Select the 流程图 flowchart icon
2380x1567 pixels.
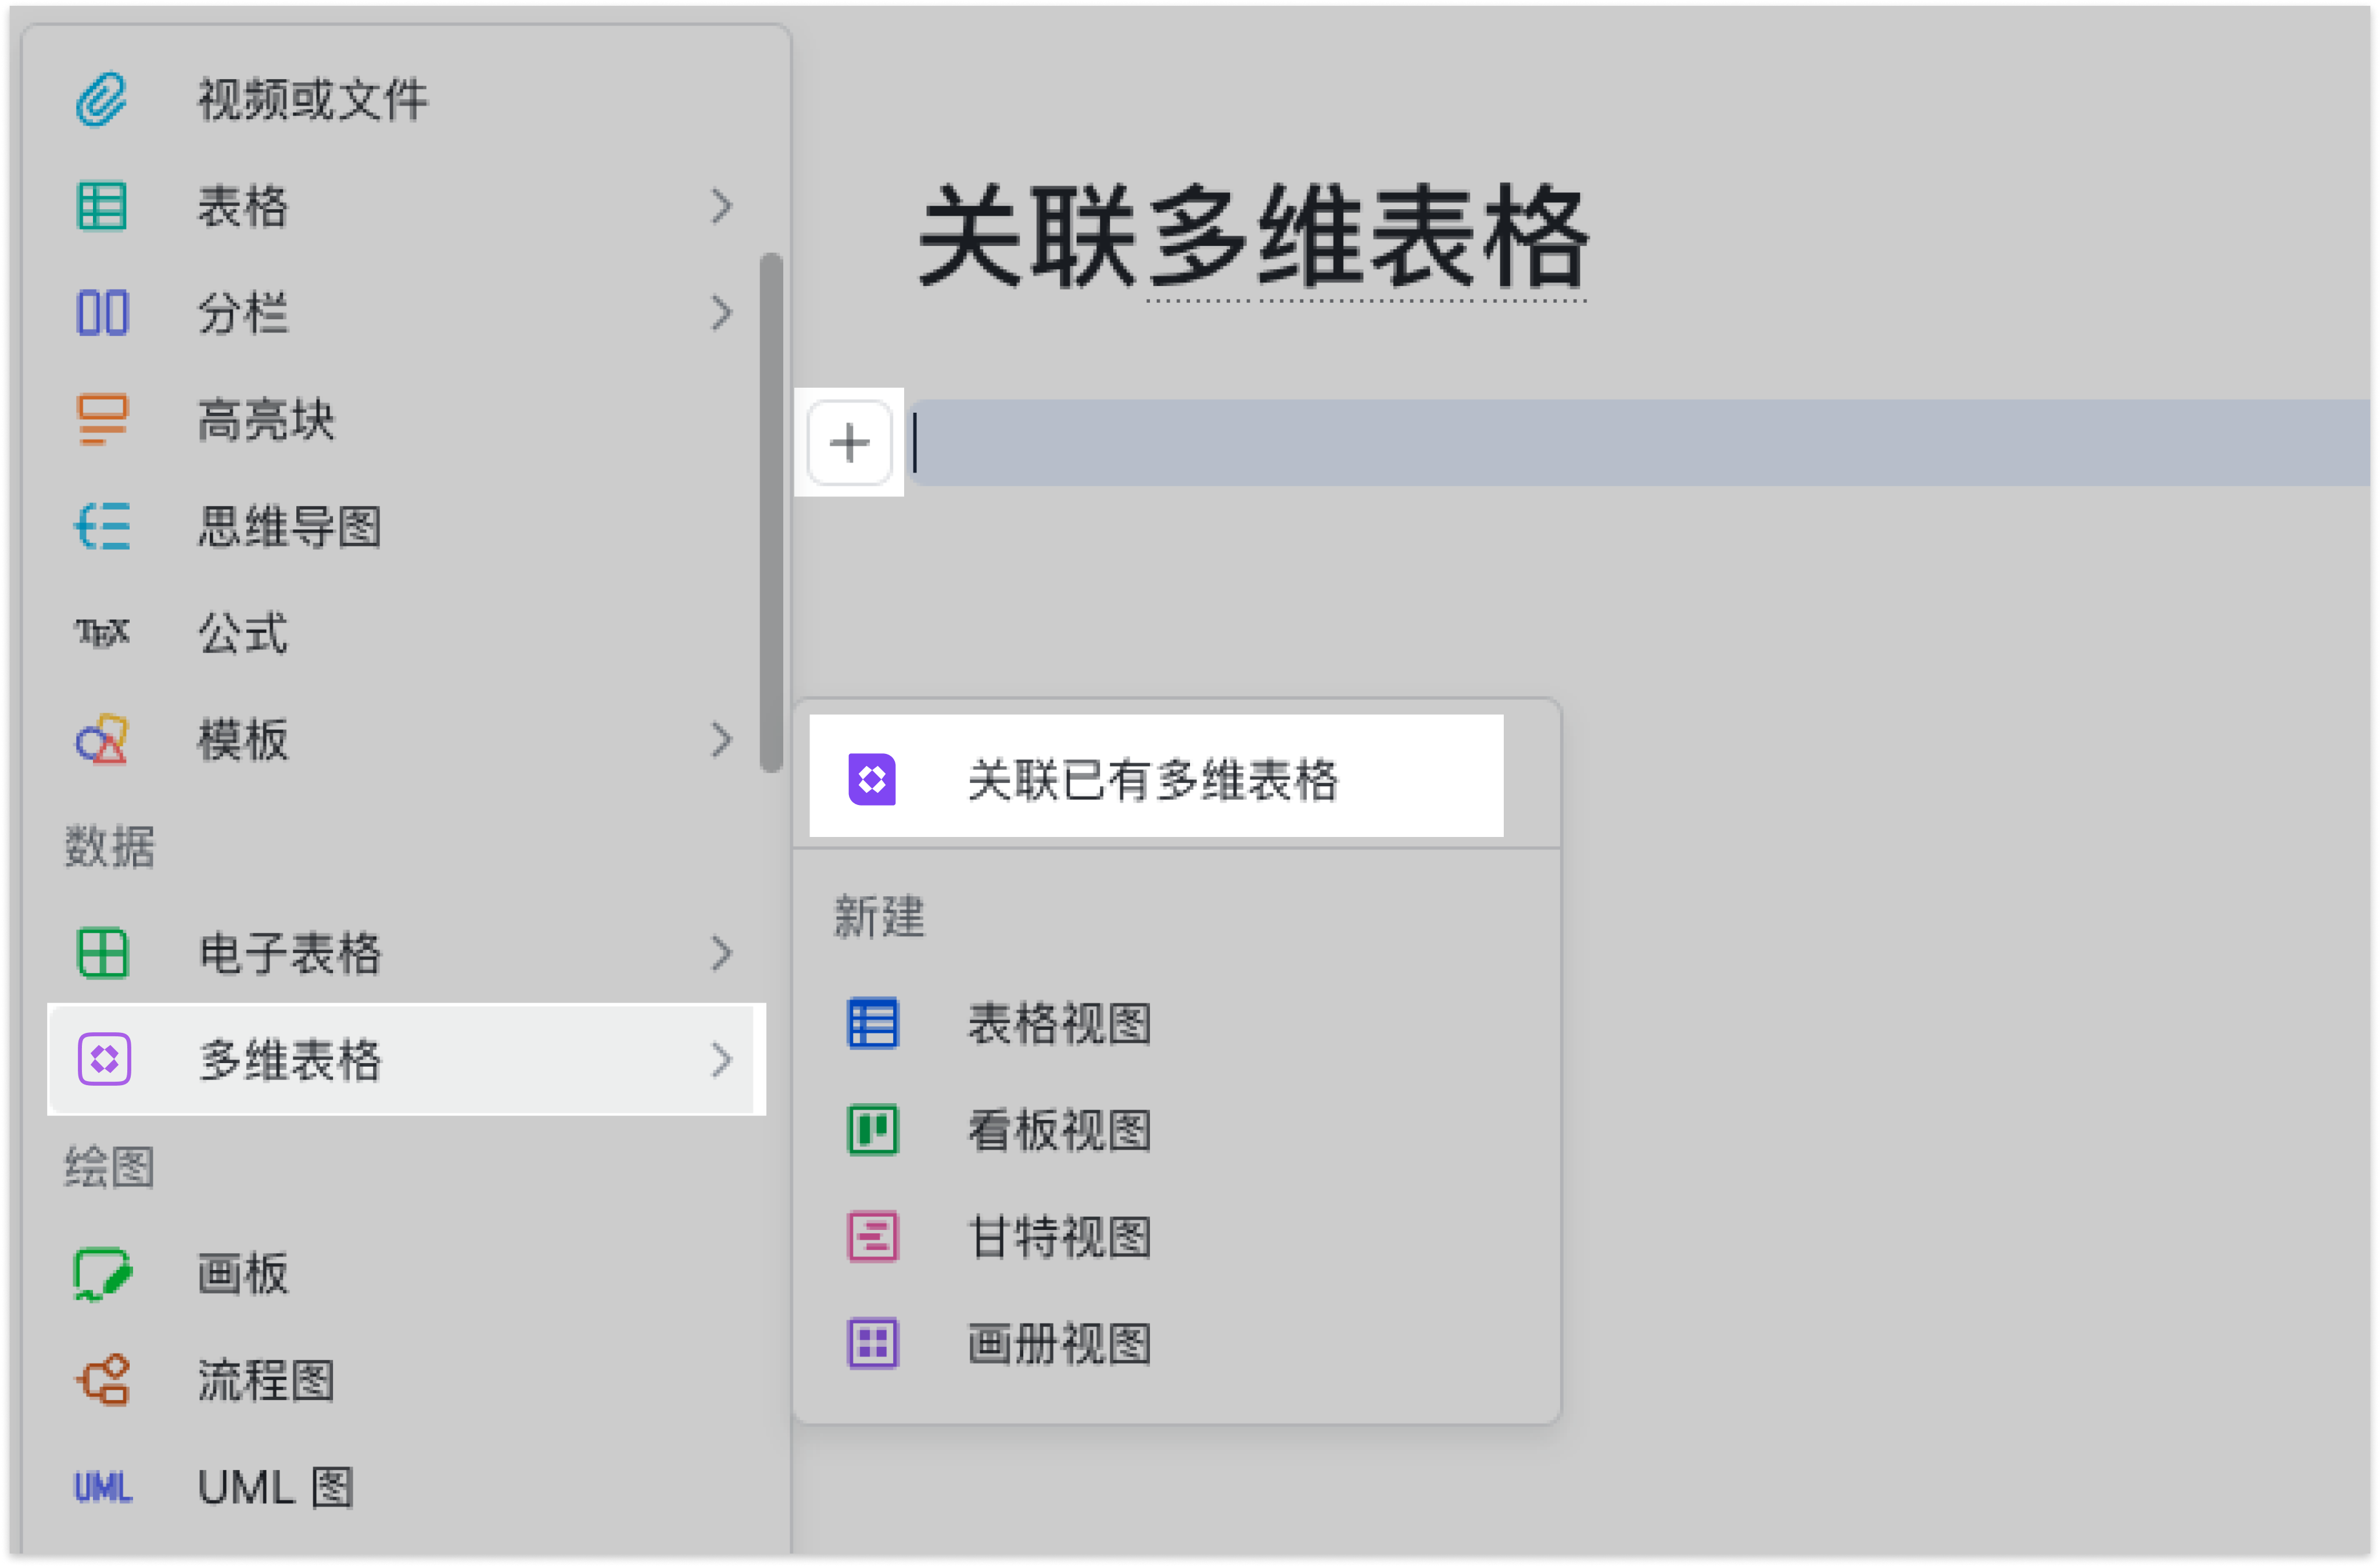click(x=102, y=1381)
